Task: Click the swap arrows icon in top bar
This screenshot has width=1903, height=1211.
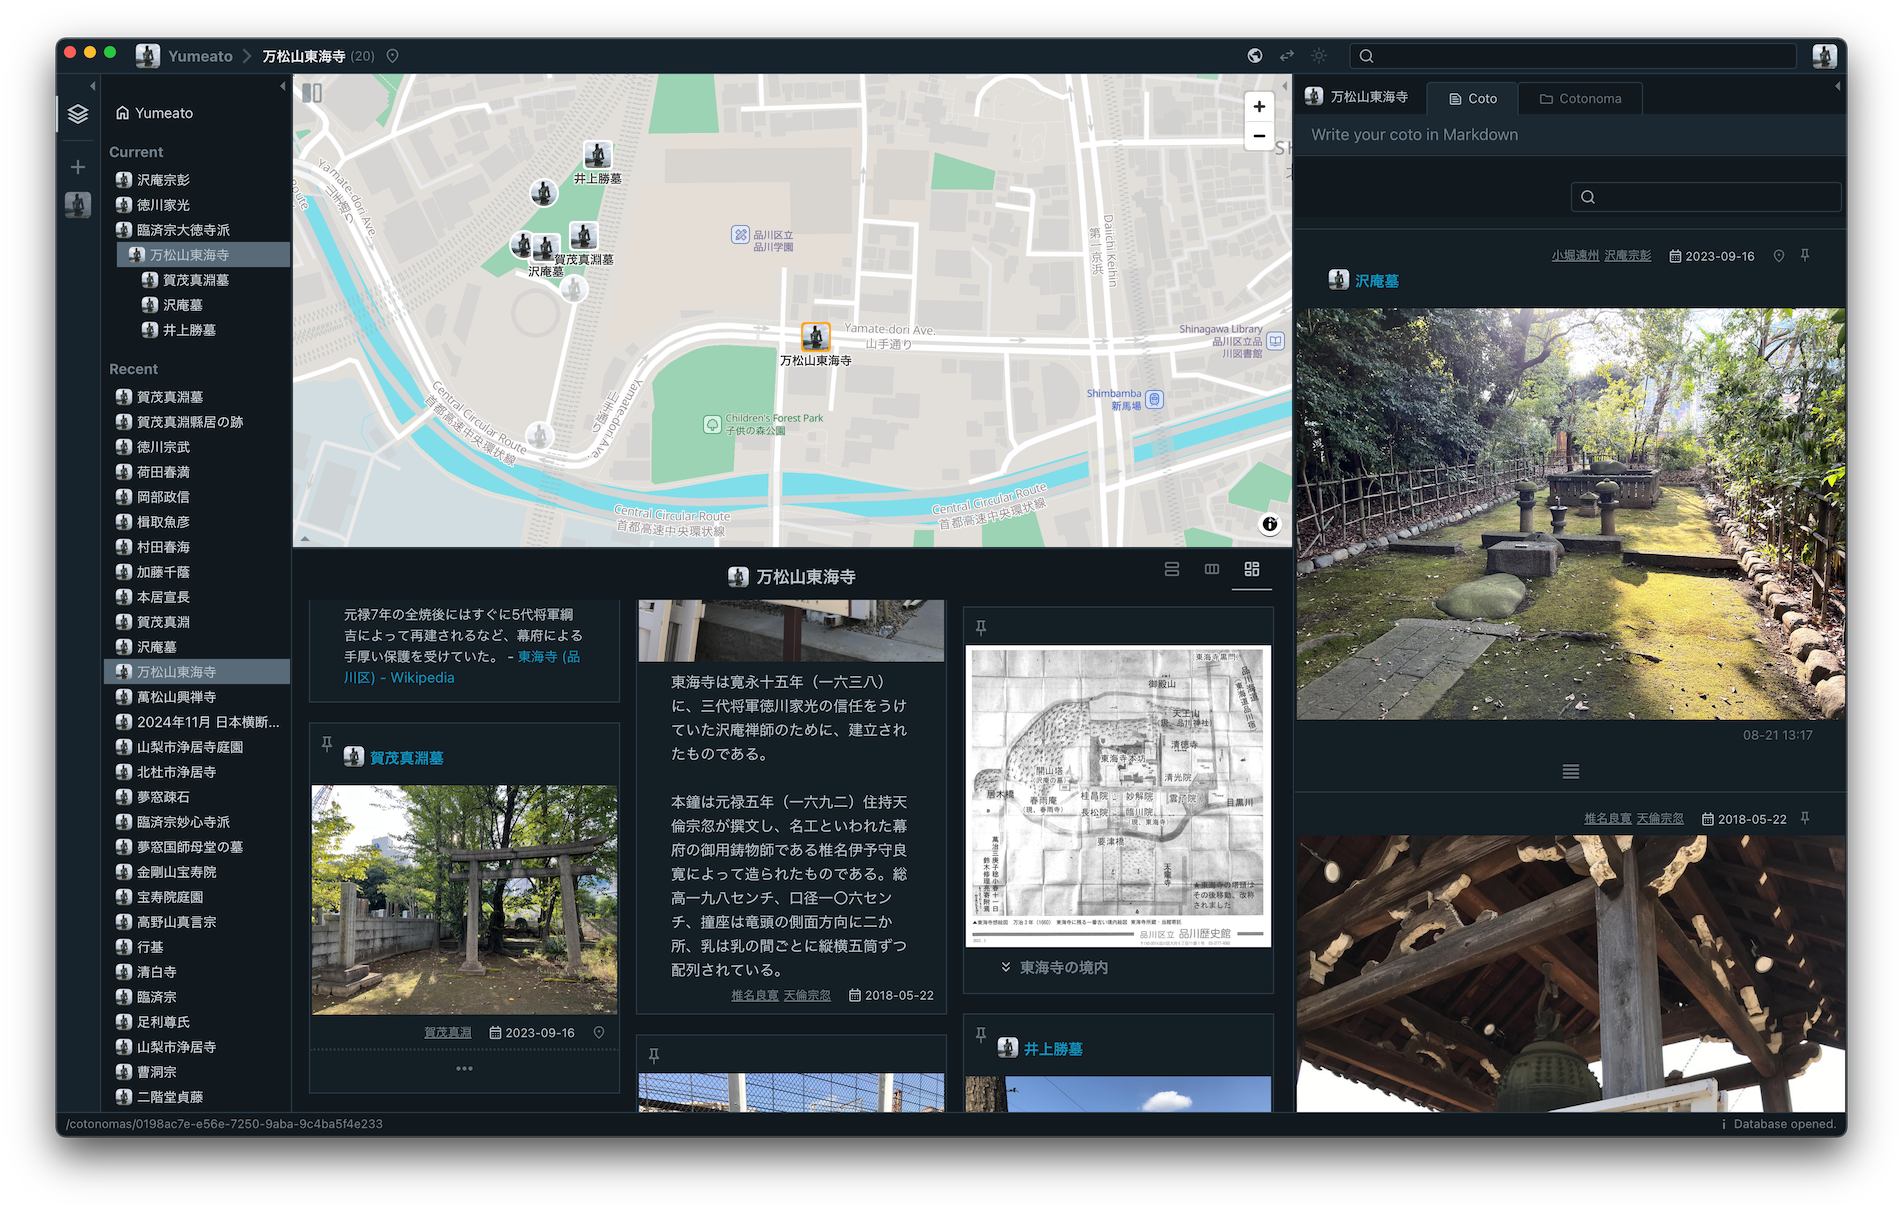Action: point(1287,56)
